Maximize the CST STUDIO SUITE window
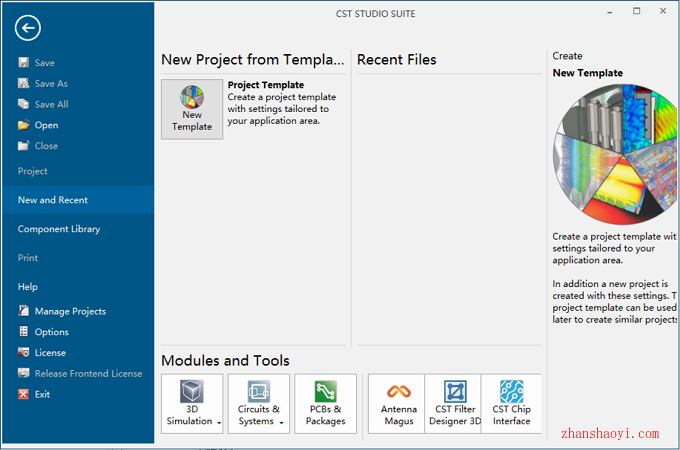Screen dimensions: 680x450 pos(637,11)
